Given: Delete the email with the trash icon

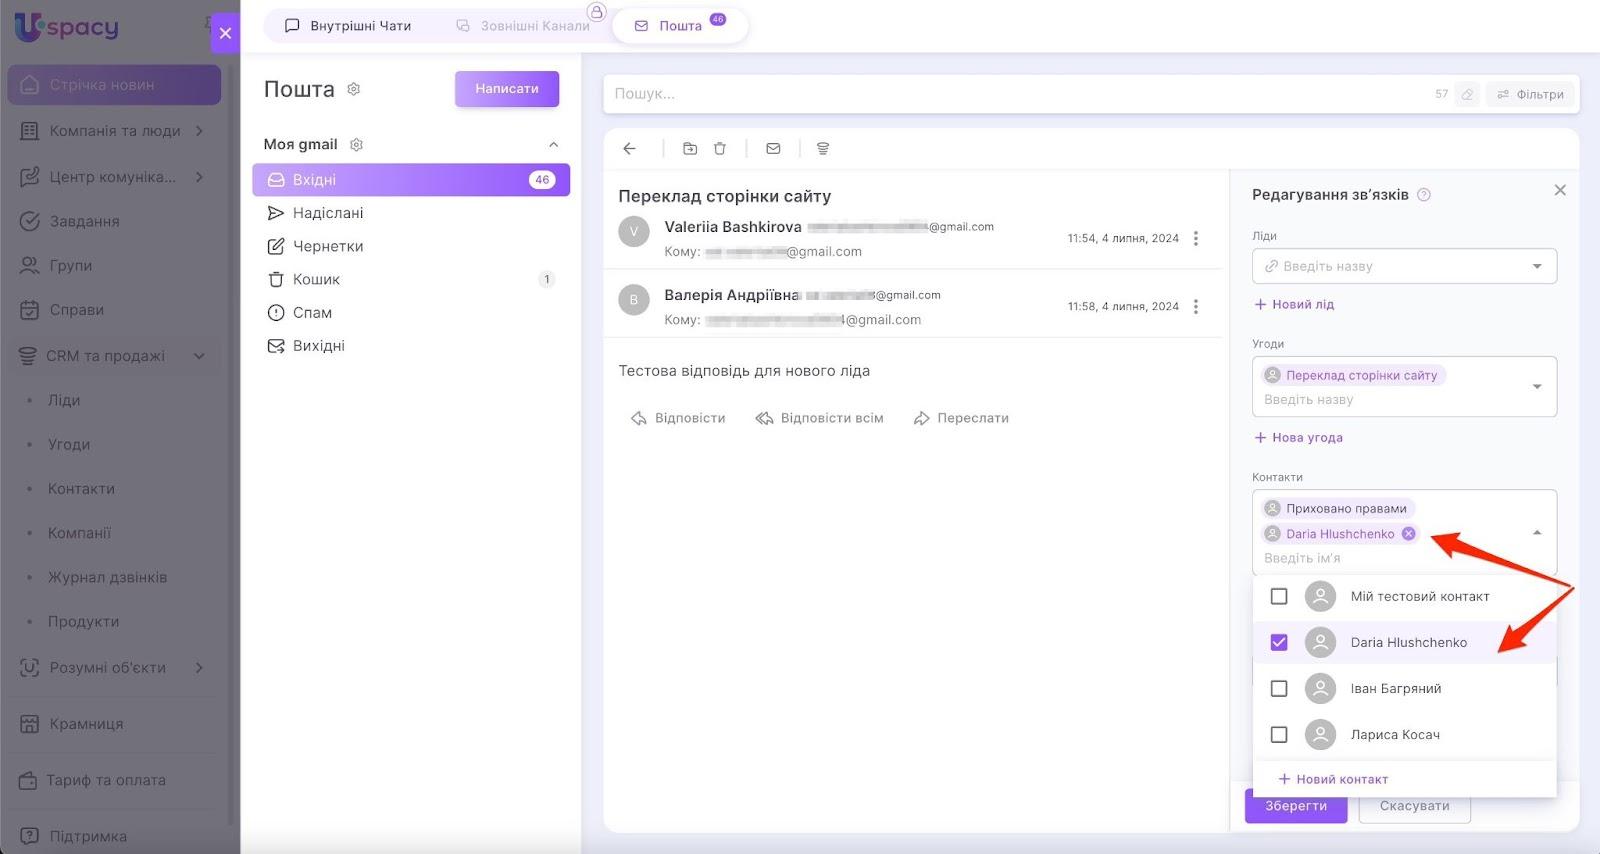Looking at the screenshot, I should click(720, 149).
